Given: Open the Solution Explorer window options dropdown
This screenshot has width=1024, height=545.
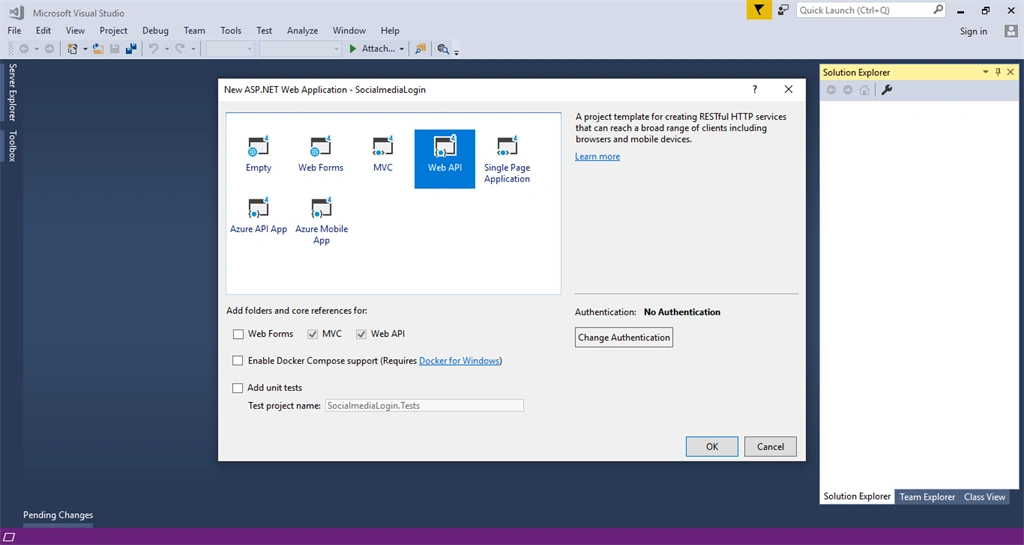Looking at the screenshot, I should point(985,72).
